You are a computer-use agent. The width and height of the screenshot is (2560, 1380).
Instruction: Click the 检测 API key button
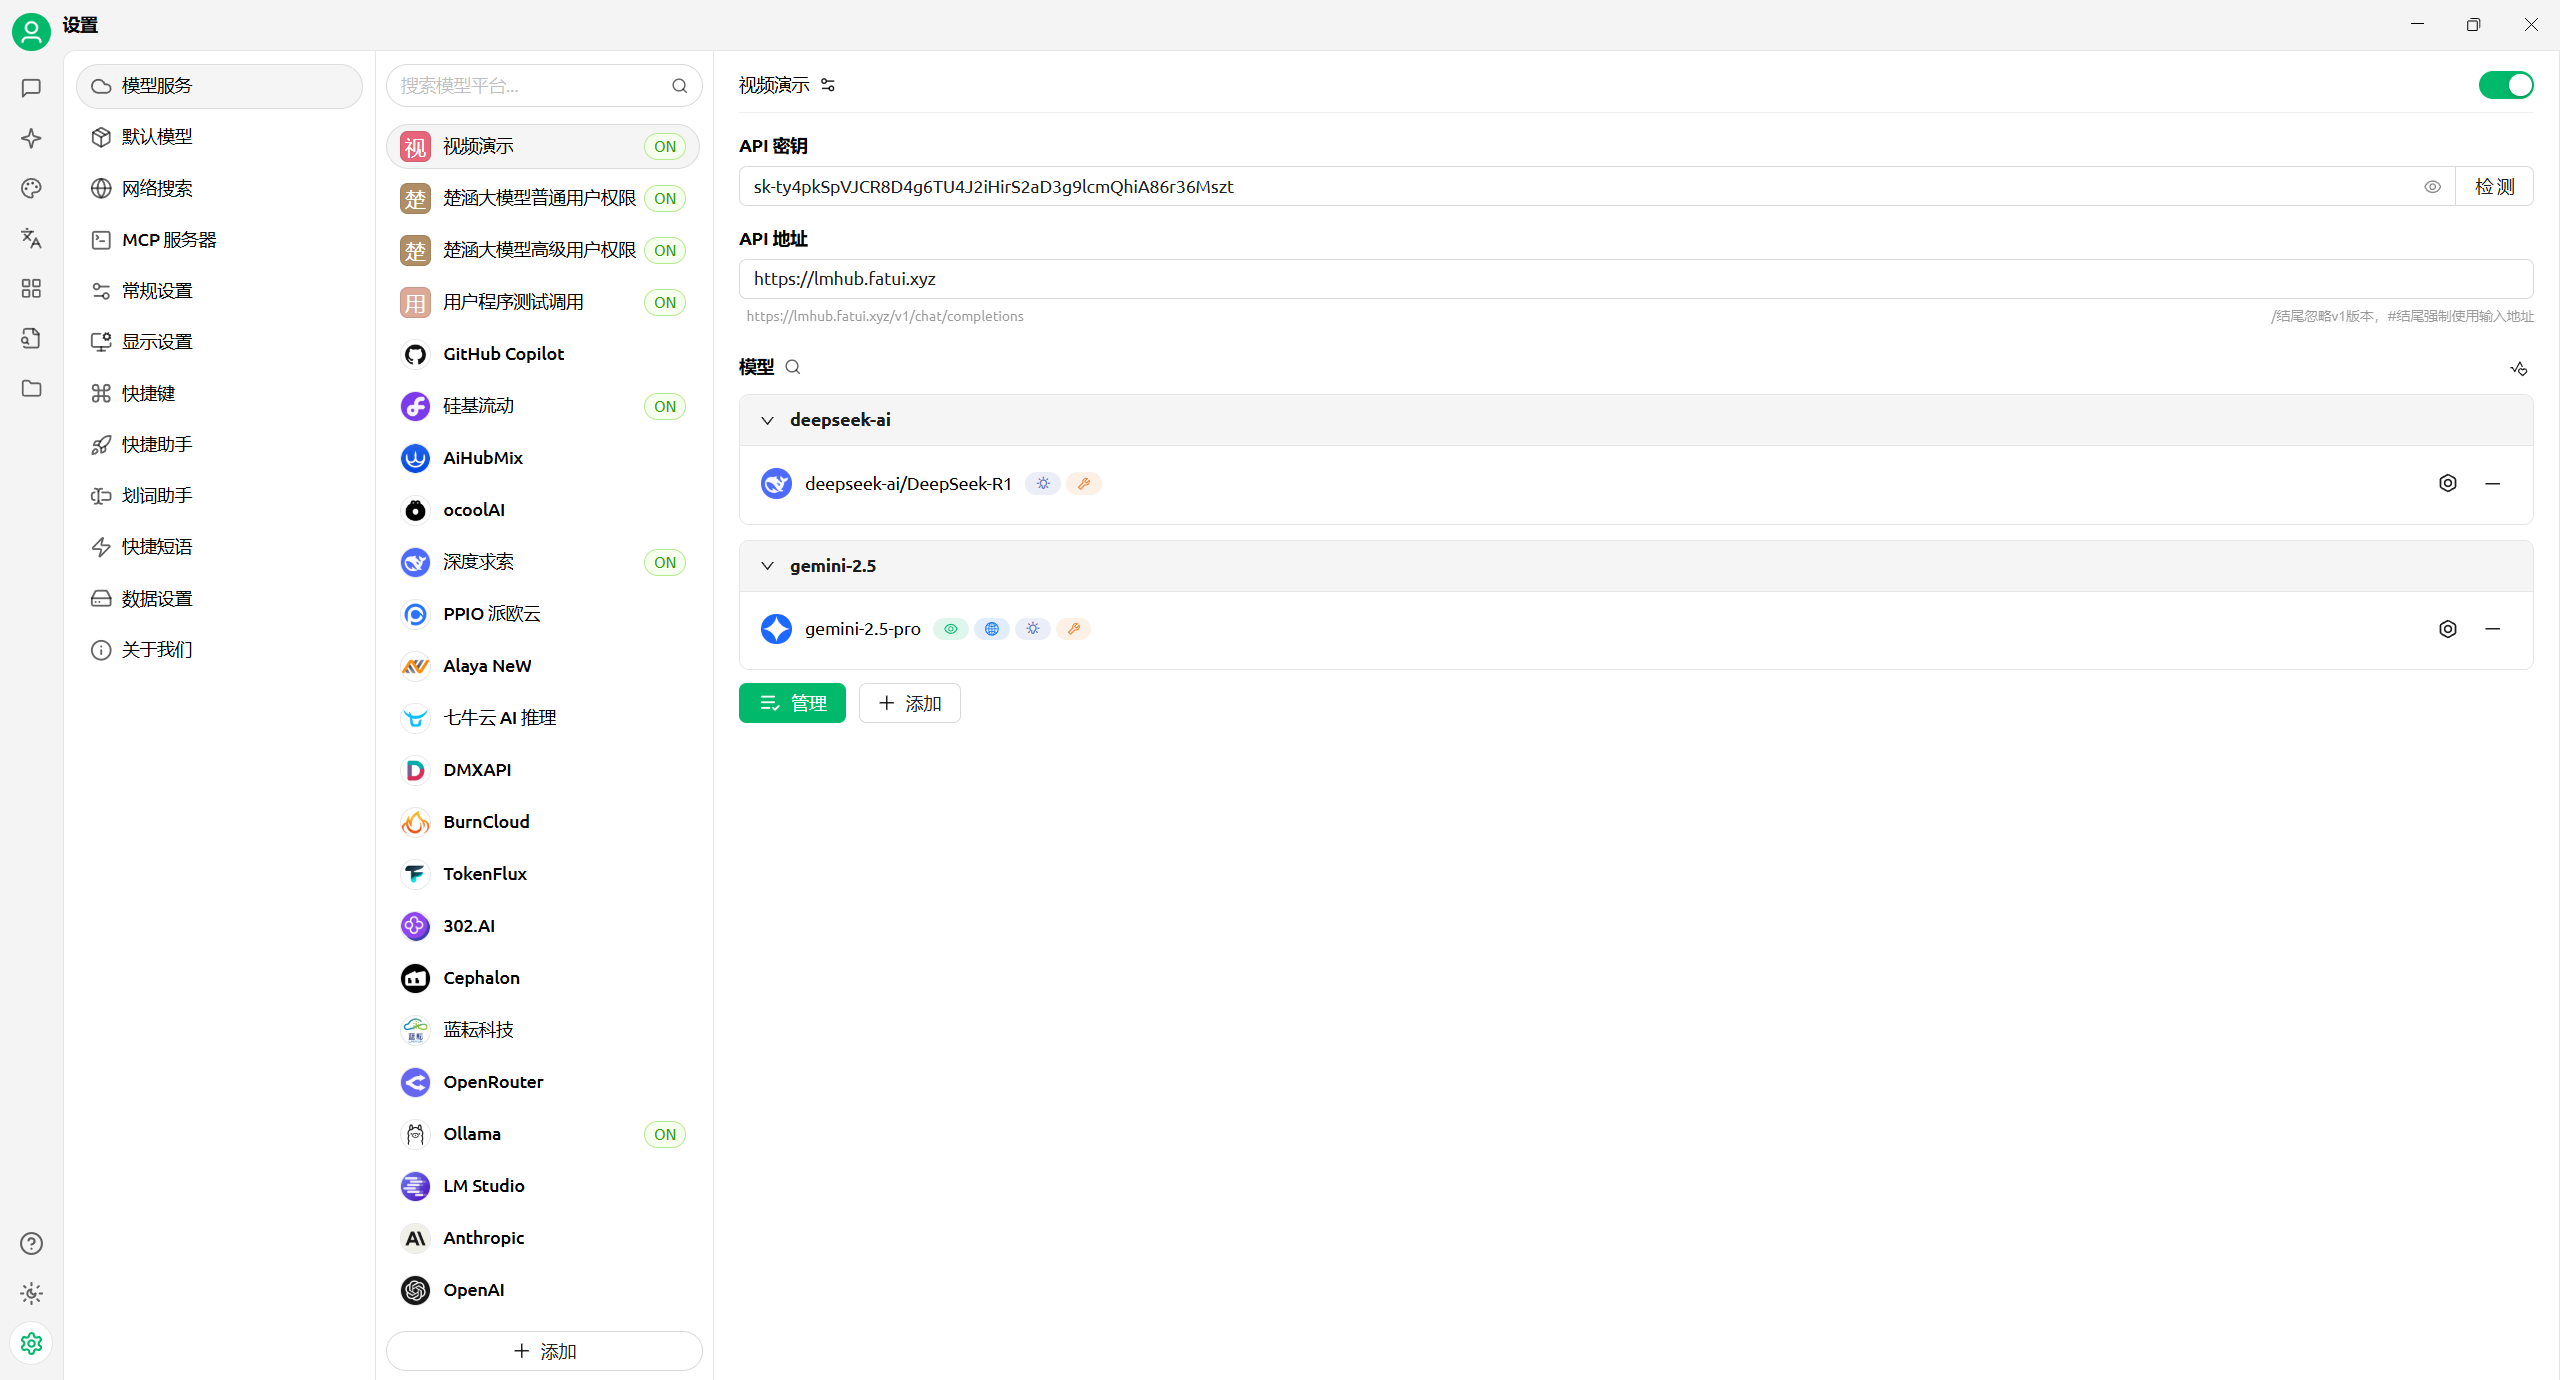coord(2494,187)
